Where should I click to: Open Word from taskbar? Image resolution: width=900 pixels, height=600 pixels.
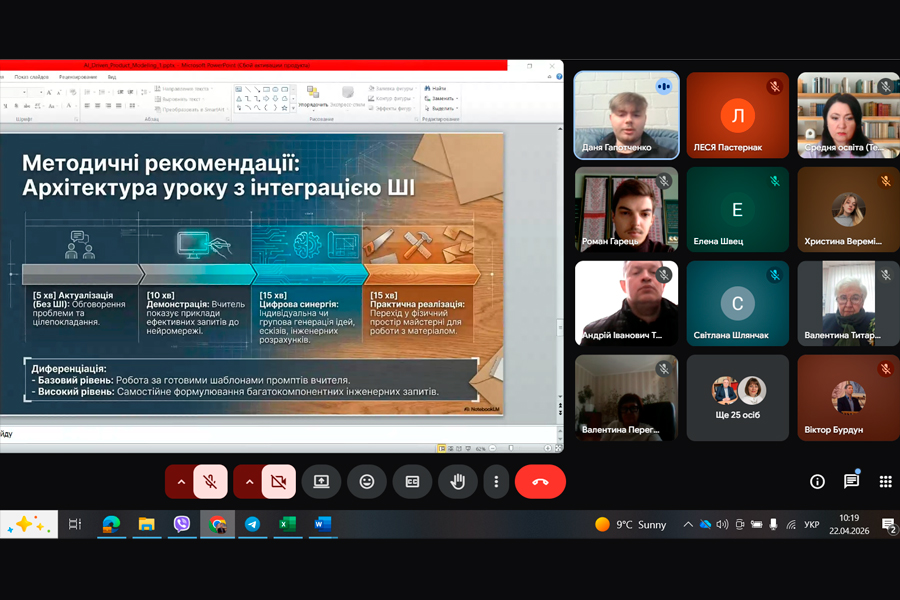[323, 524]
